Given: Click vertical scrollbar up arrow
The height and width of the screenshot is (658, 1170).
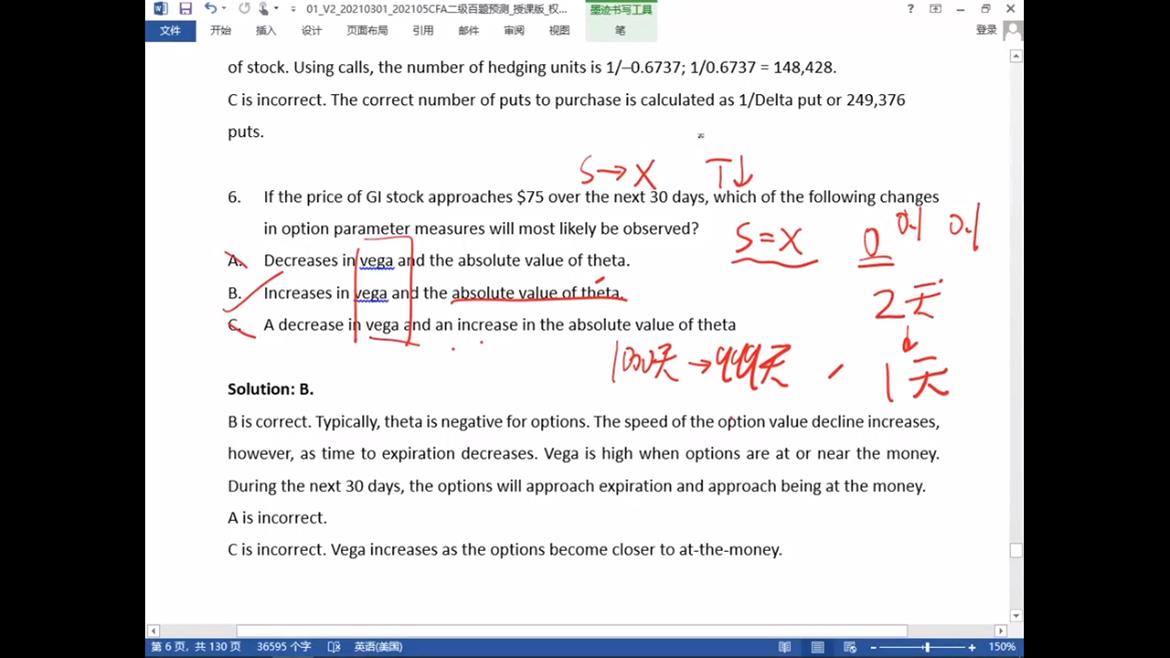Looking at the screenshot, I should (1016, 57).
